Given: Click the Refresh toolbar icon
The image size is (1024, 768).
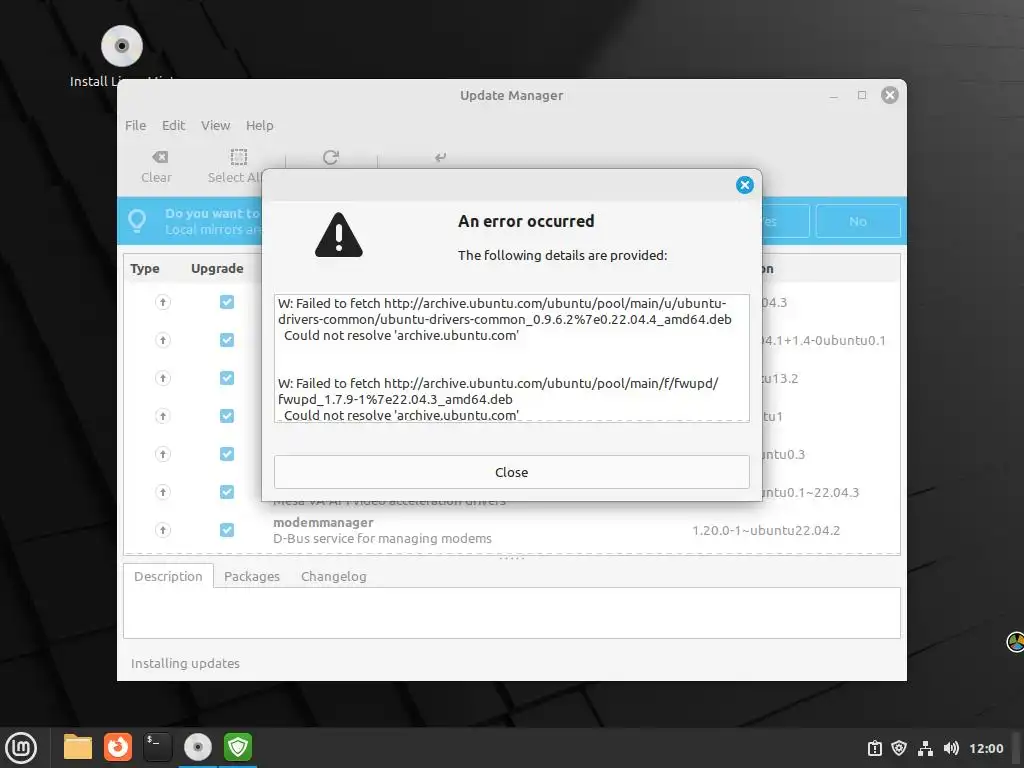Looking at the screenshot, I should click(331, 157).
